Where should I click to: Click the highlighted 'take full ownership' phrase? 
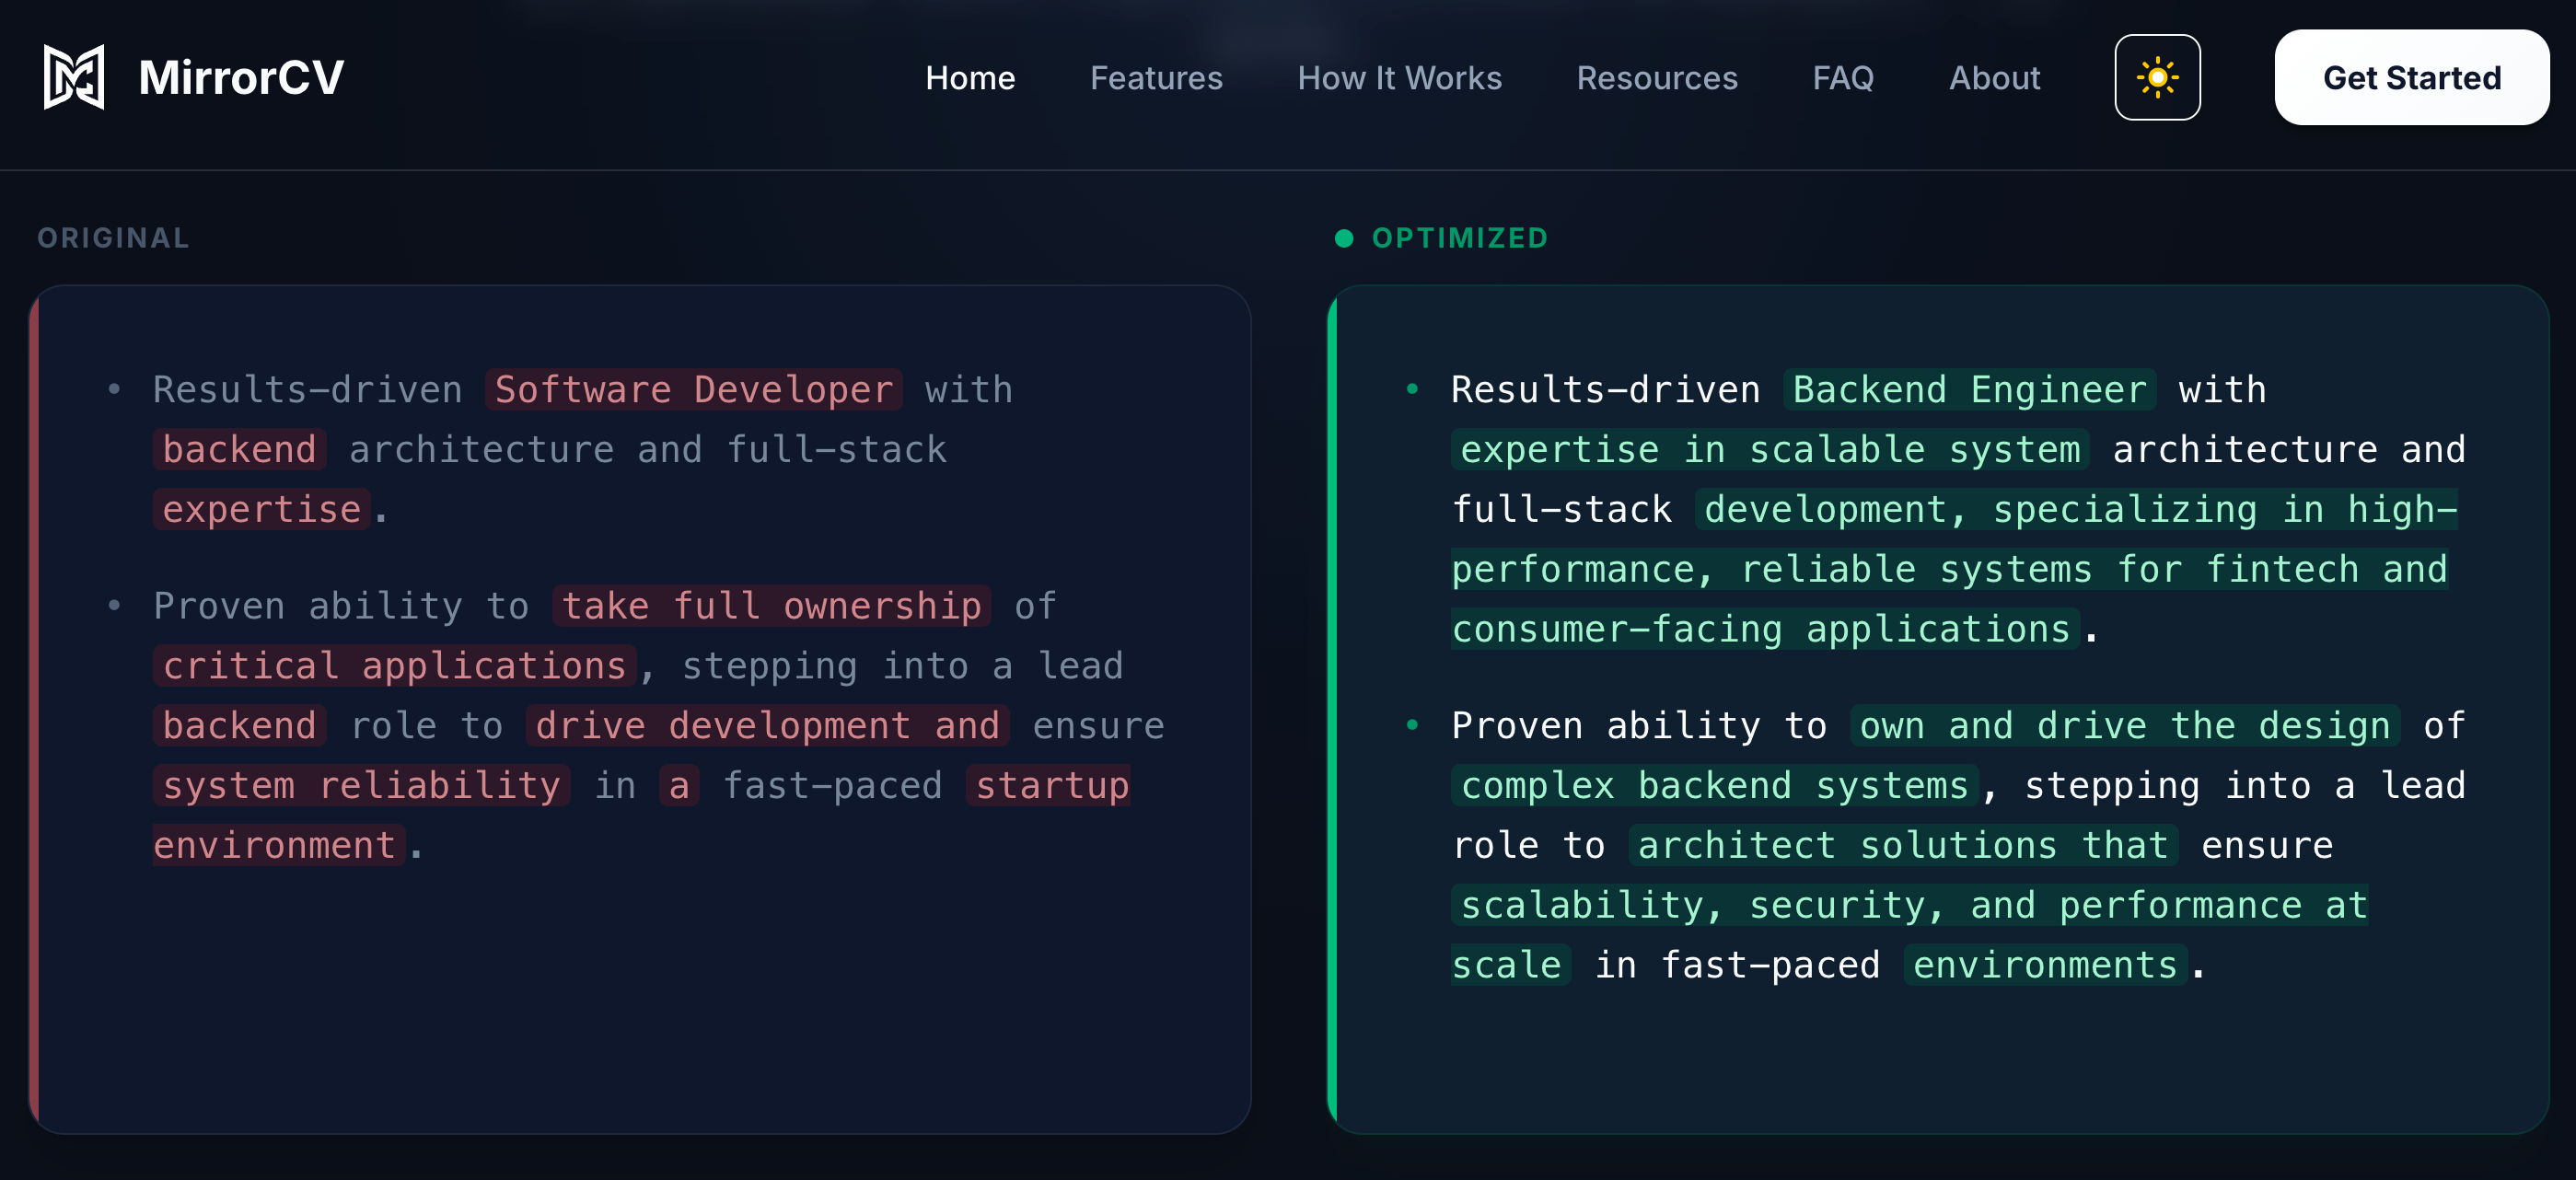pyautogui.click(x=771, y=606)
